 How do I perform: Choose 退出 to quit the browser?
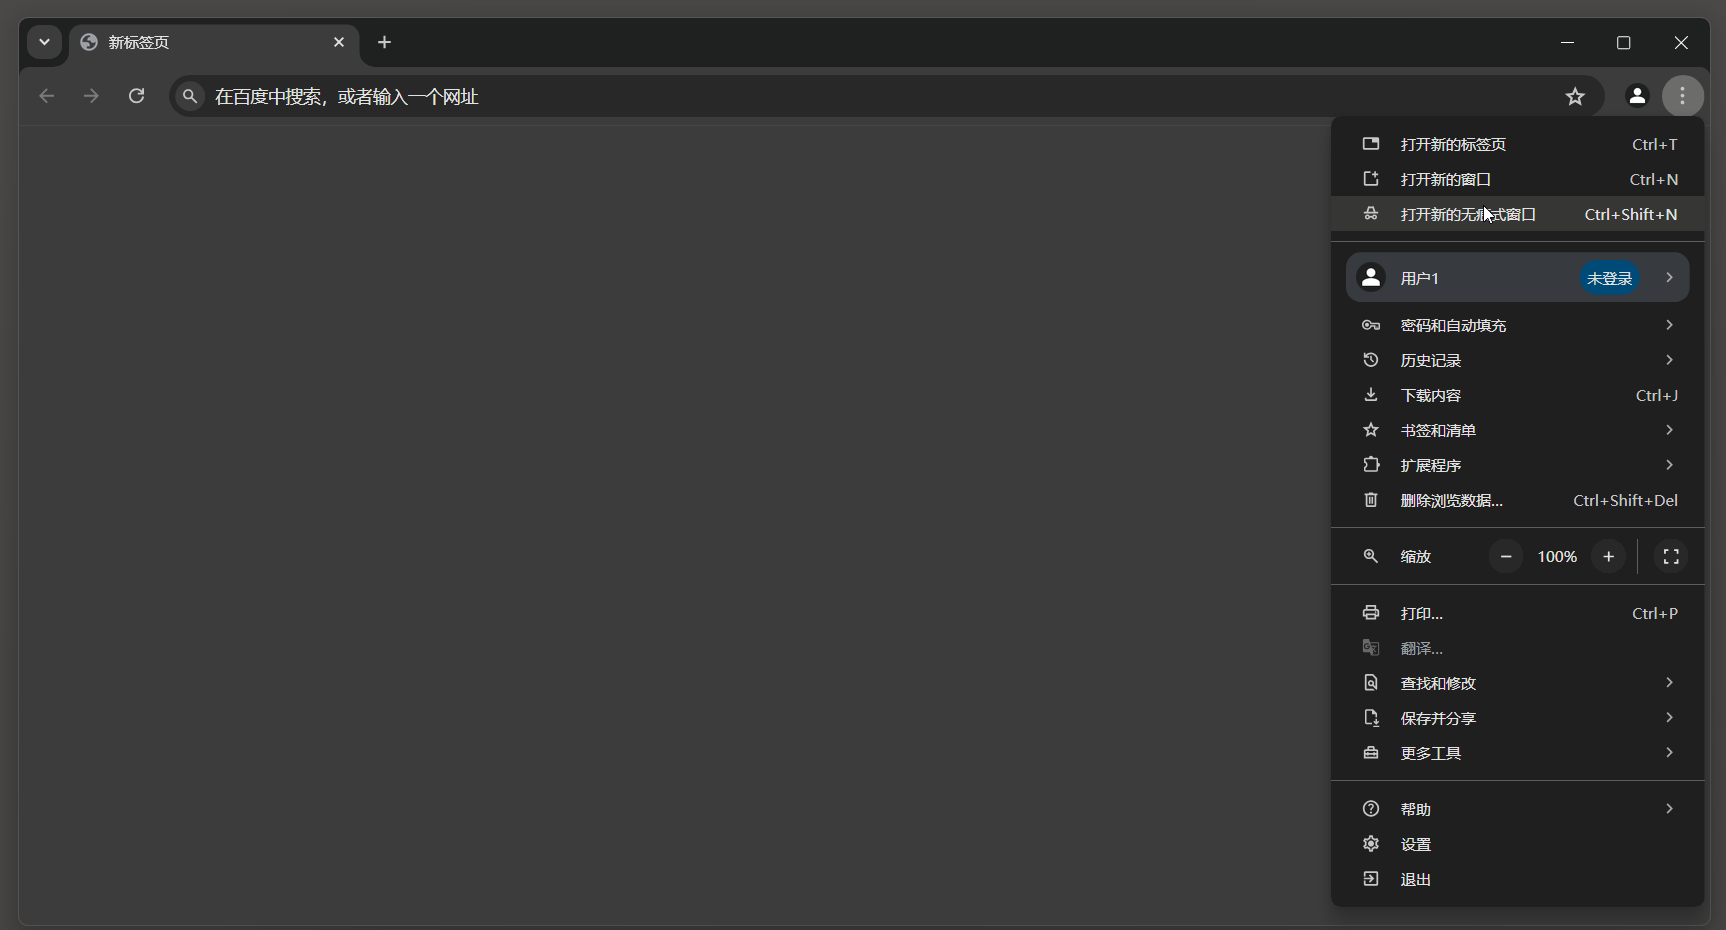[x=1518, y=879]
